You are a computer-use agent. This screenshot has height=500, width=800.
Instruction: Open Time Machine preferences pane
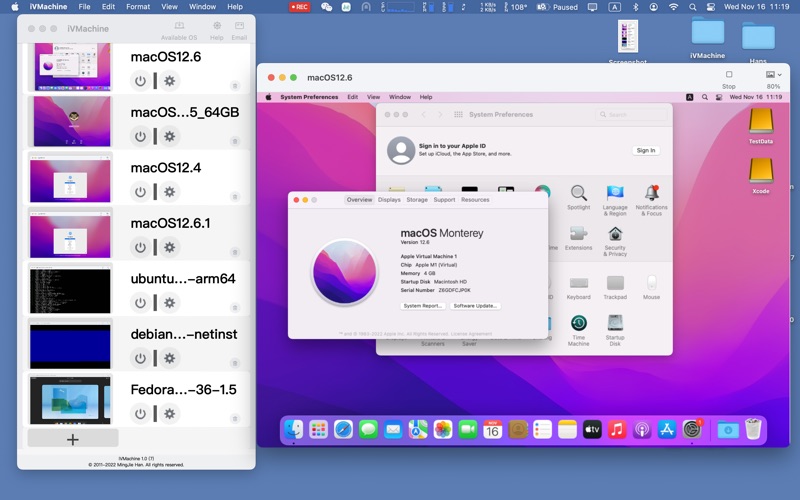[x=579, y=330]
